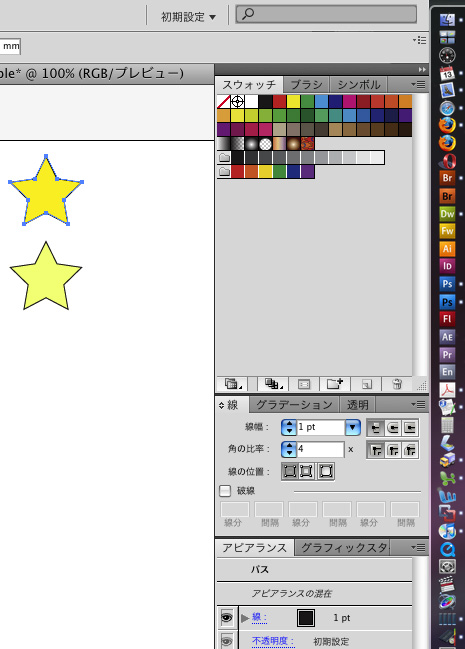Image resolution: width=465 pixels, height=649 pixels.
Task: Select the round join corner icon
Action: click(393, 450)
